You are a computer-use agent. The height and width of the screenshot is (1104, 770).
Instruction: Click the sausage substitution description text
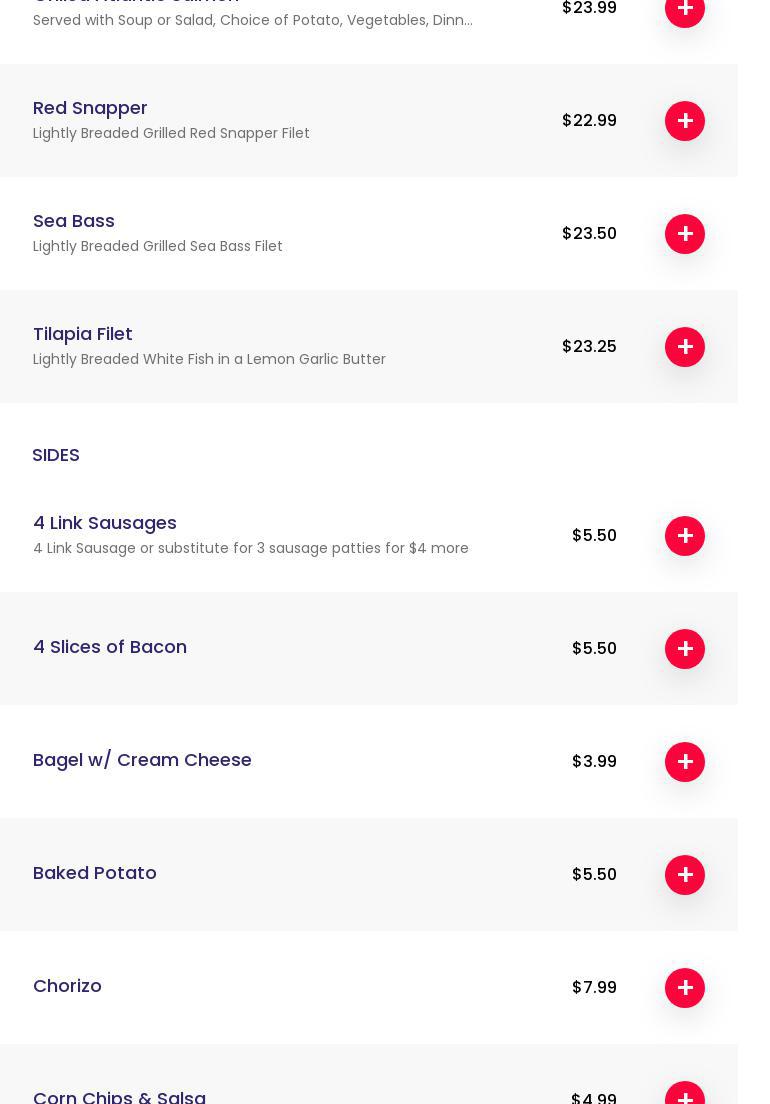click(251, 548)
